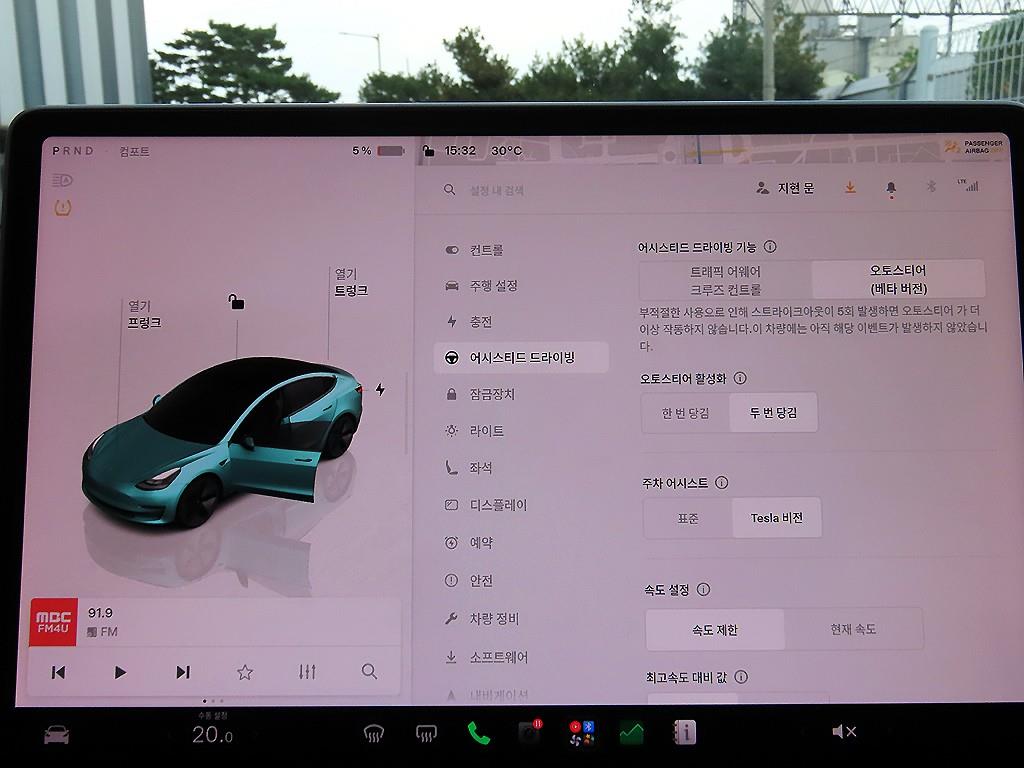Tap the 15:32 clock

coord(460,151)
